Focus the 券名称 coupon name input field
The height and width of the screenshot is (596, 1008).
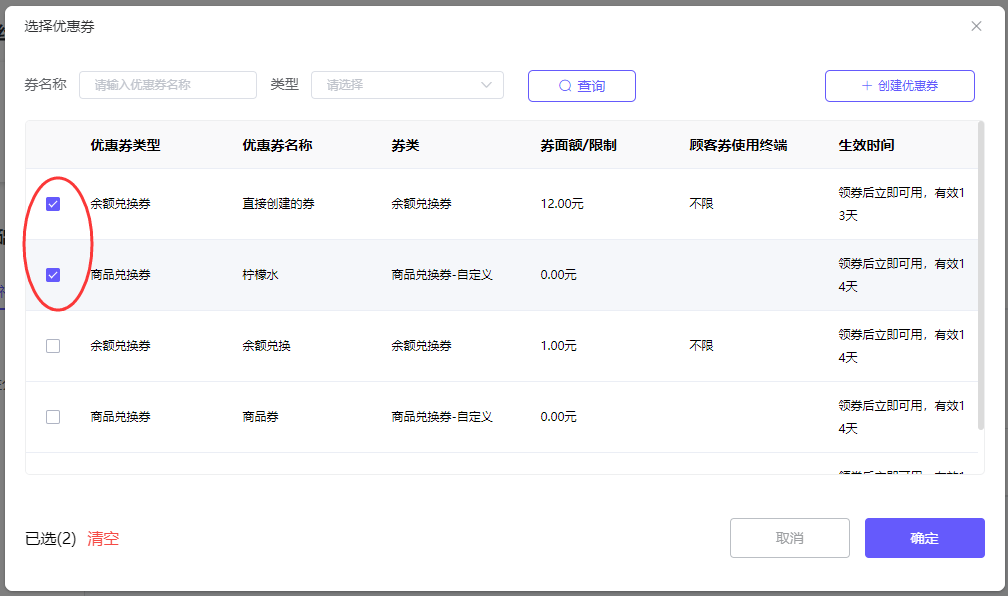click(168, 85)
